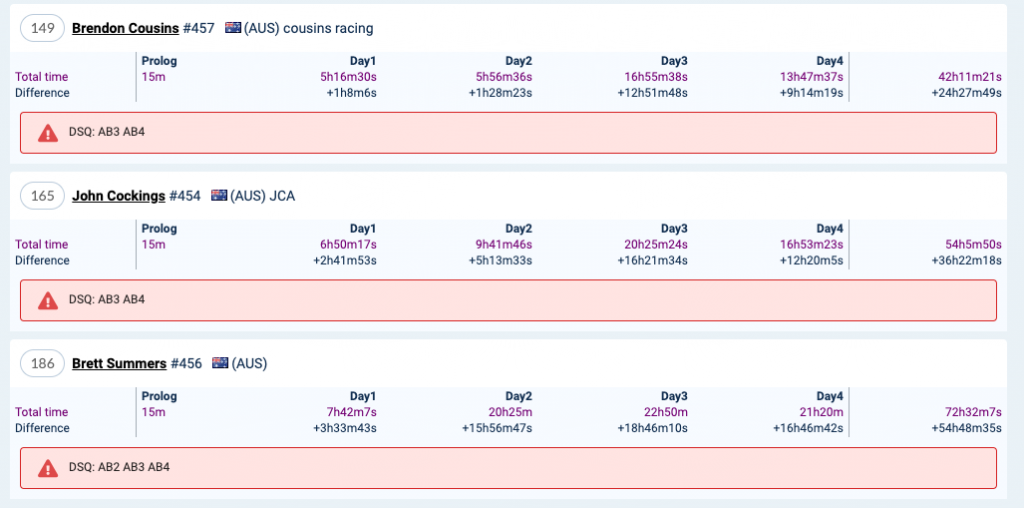
Task: Select position badge 186
Action: [x=42, y=364]
